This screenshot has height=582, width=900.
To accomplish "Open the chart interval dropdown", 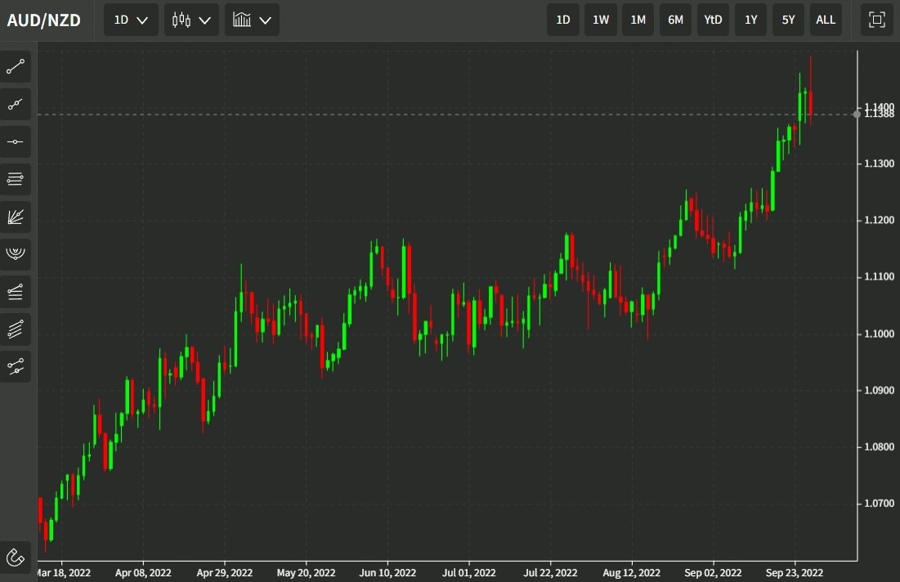I will (x=129, y=19).
